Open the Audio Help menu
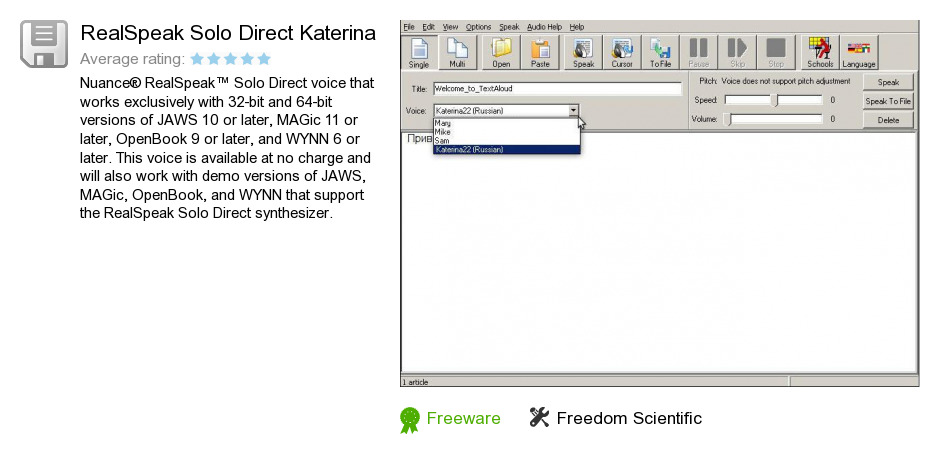 point(544,27)
